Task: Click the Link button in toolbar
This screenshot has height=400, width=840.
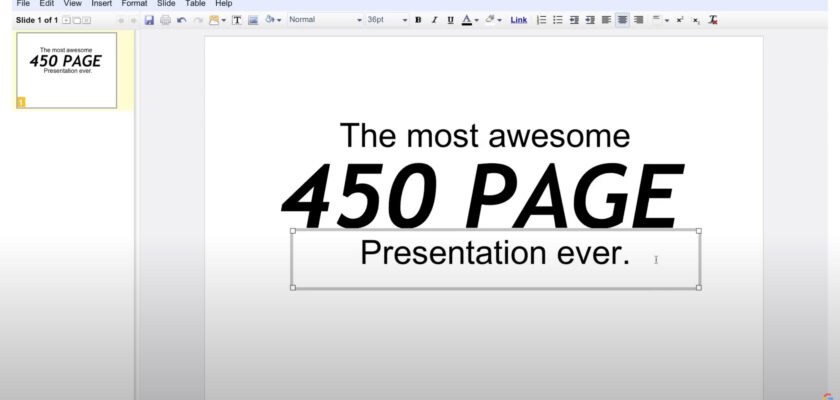Action: [x=519, y=20]
